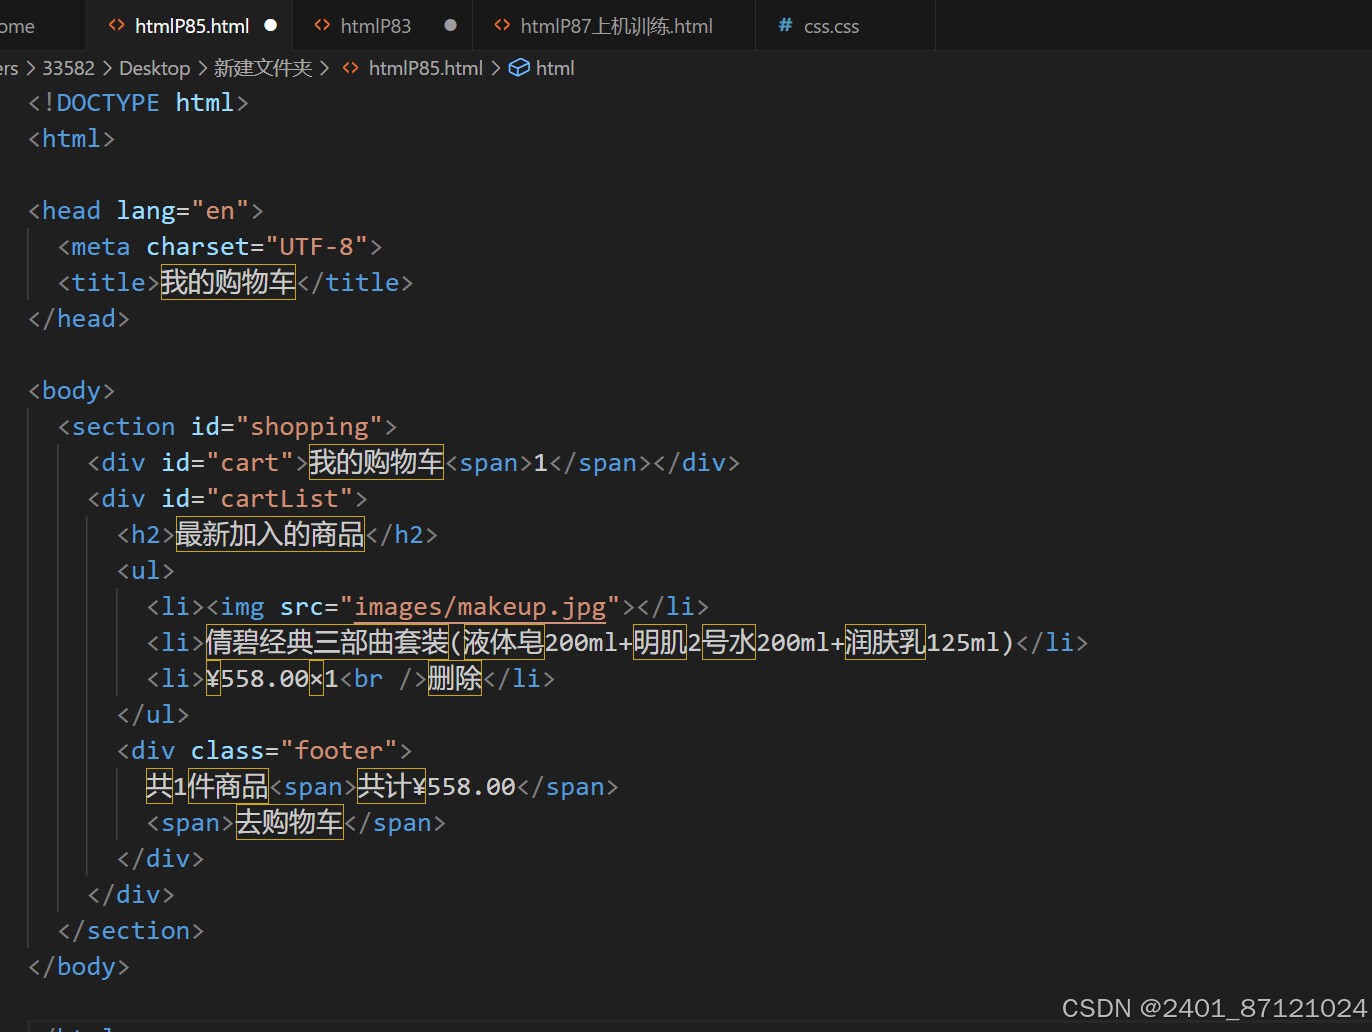Image resolution: width=1372 pixels, height=1032 pixels.
Task: Switch to the css.css tab
Action: pyautogui.click(x=833, y=25)
